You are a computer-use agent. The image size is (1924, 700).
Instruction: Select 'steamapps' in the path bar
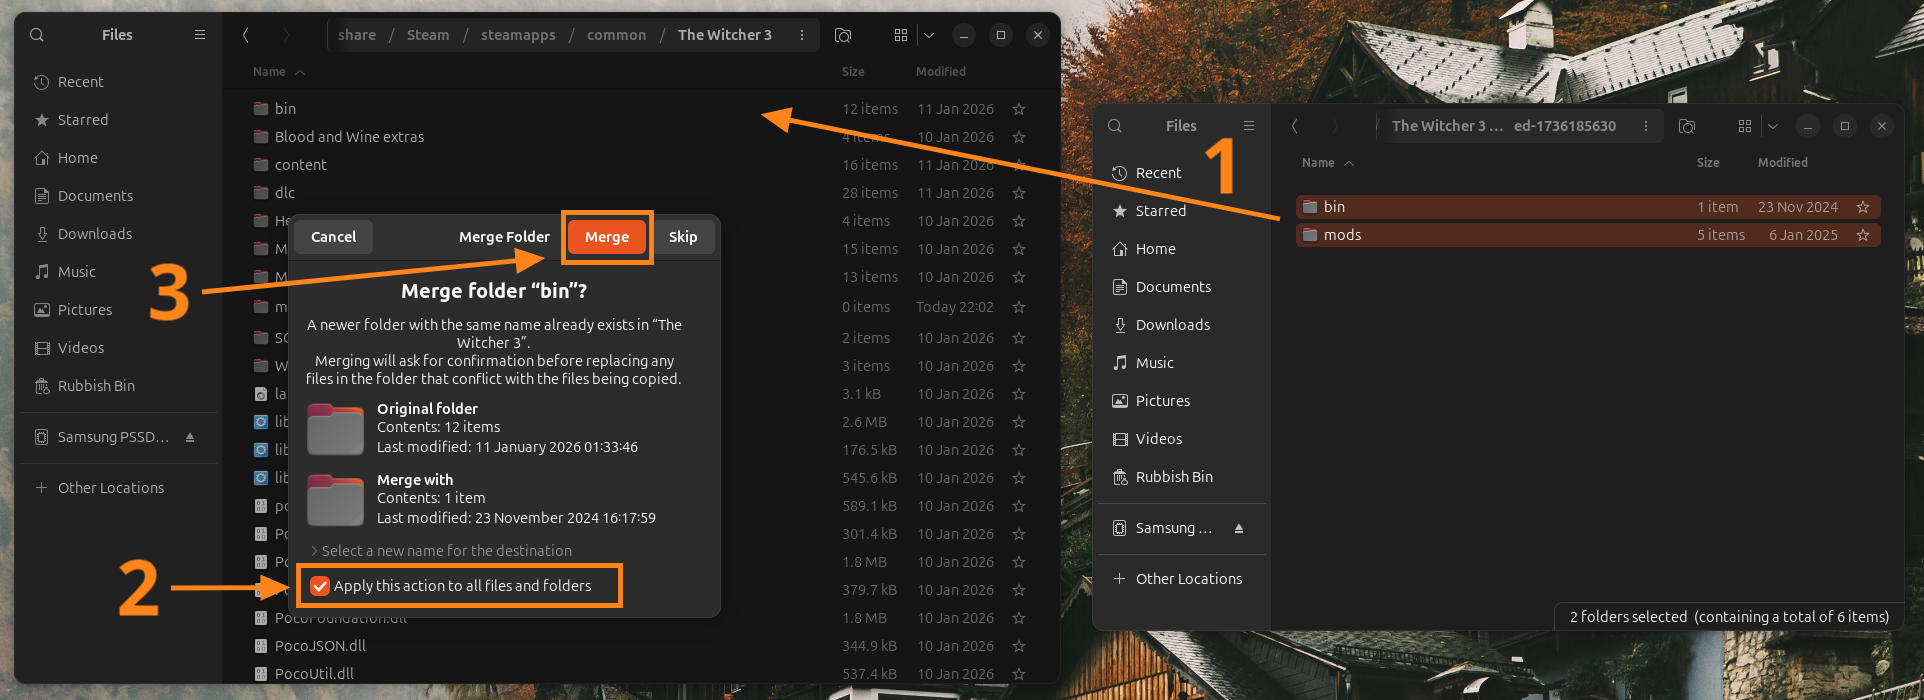pyautogui.click(x=518, y=35)
